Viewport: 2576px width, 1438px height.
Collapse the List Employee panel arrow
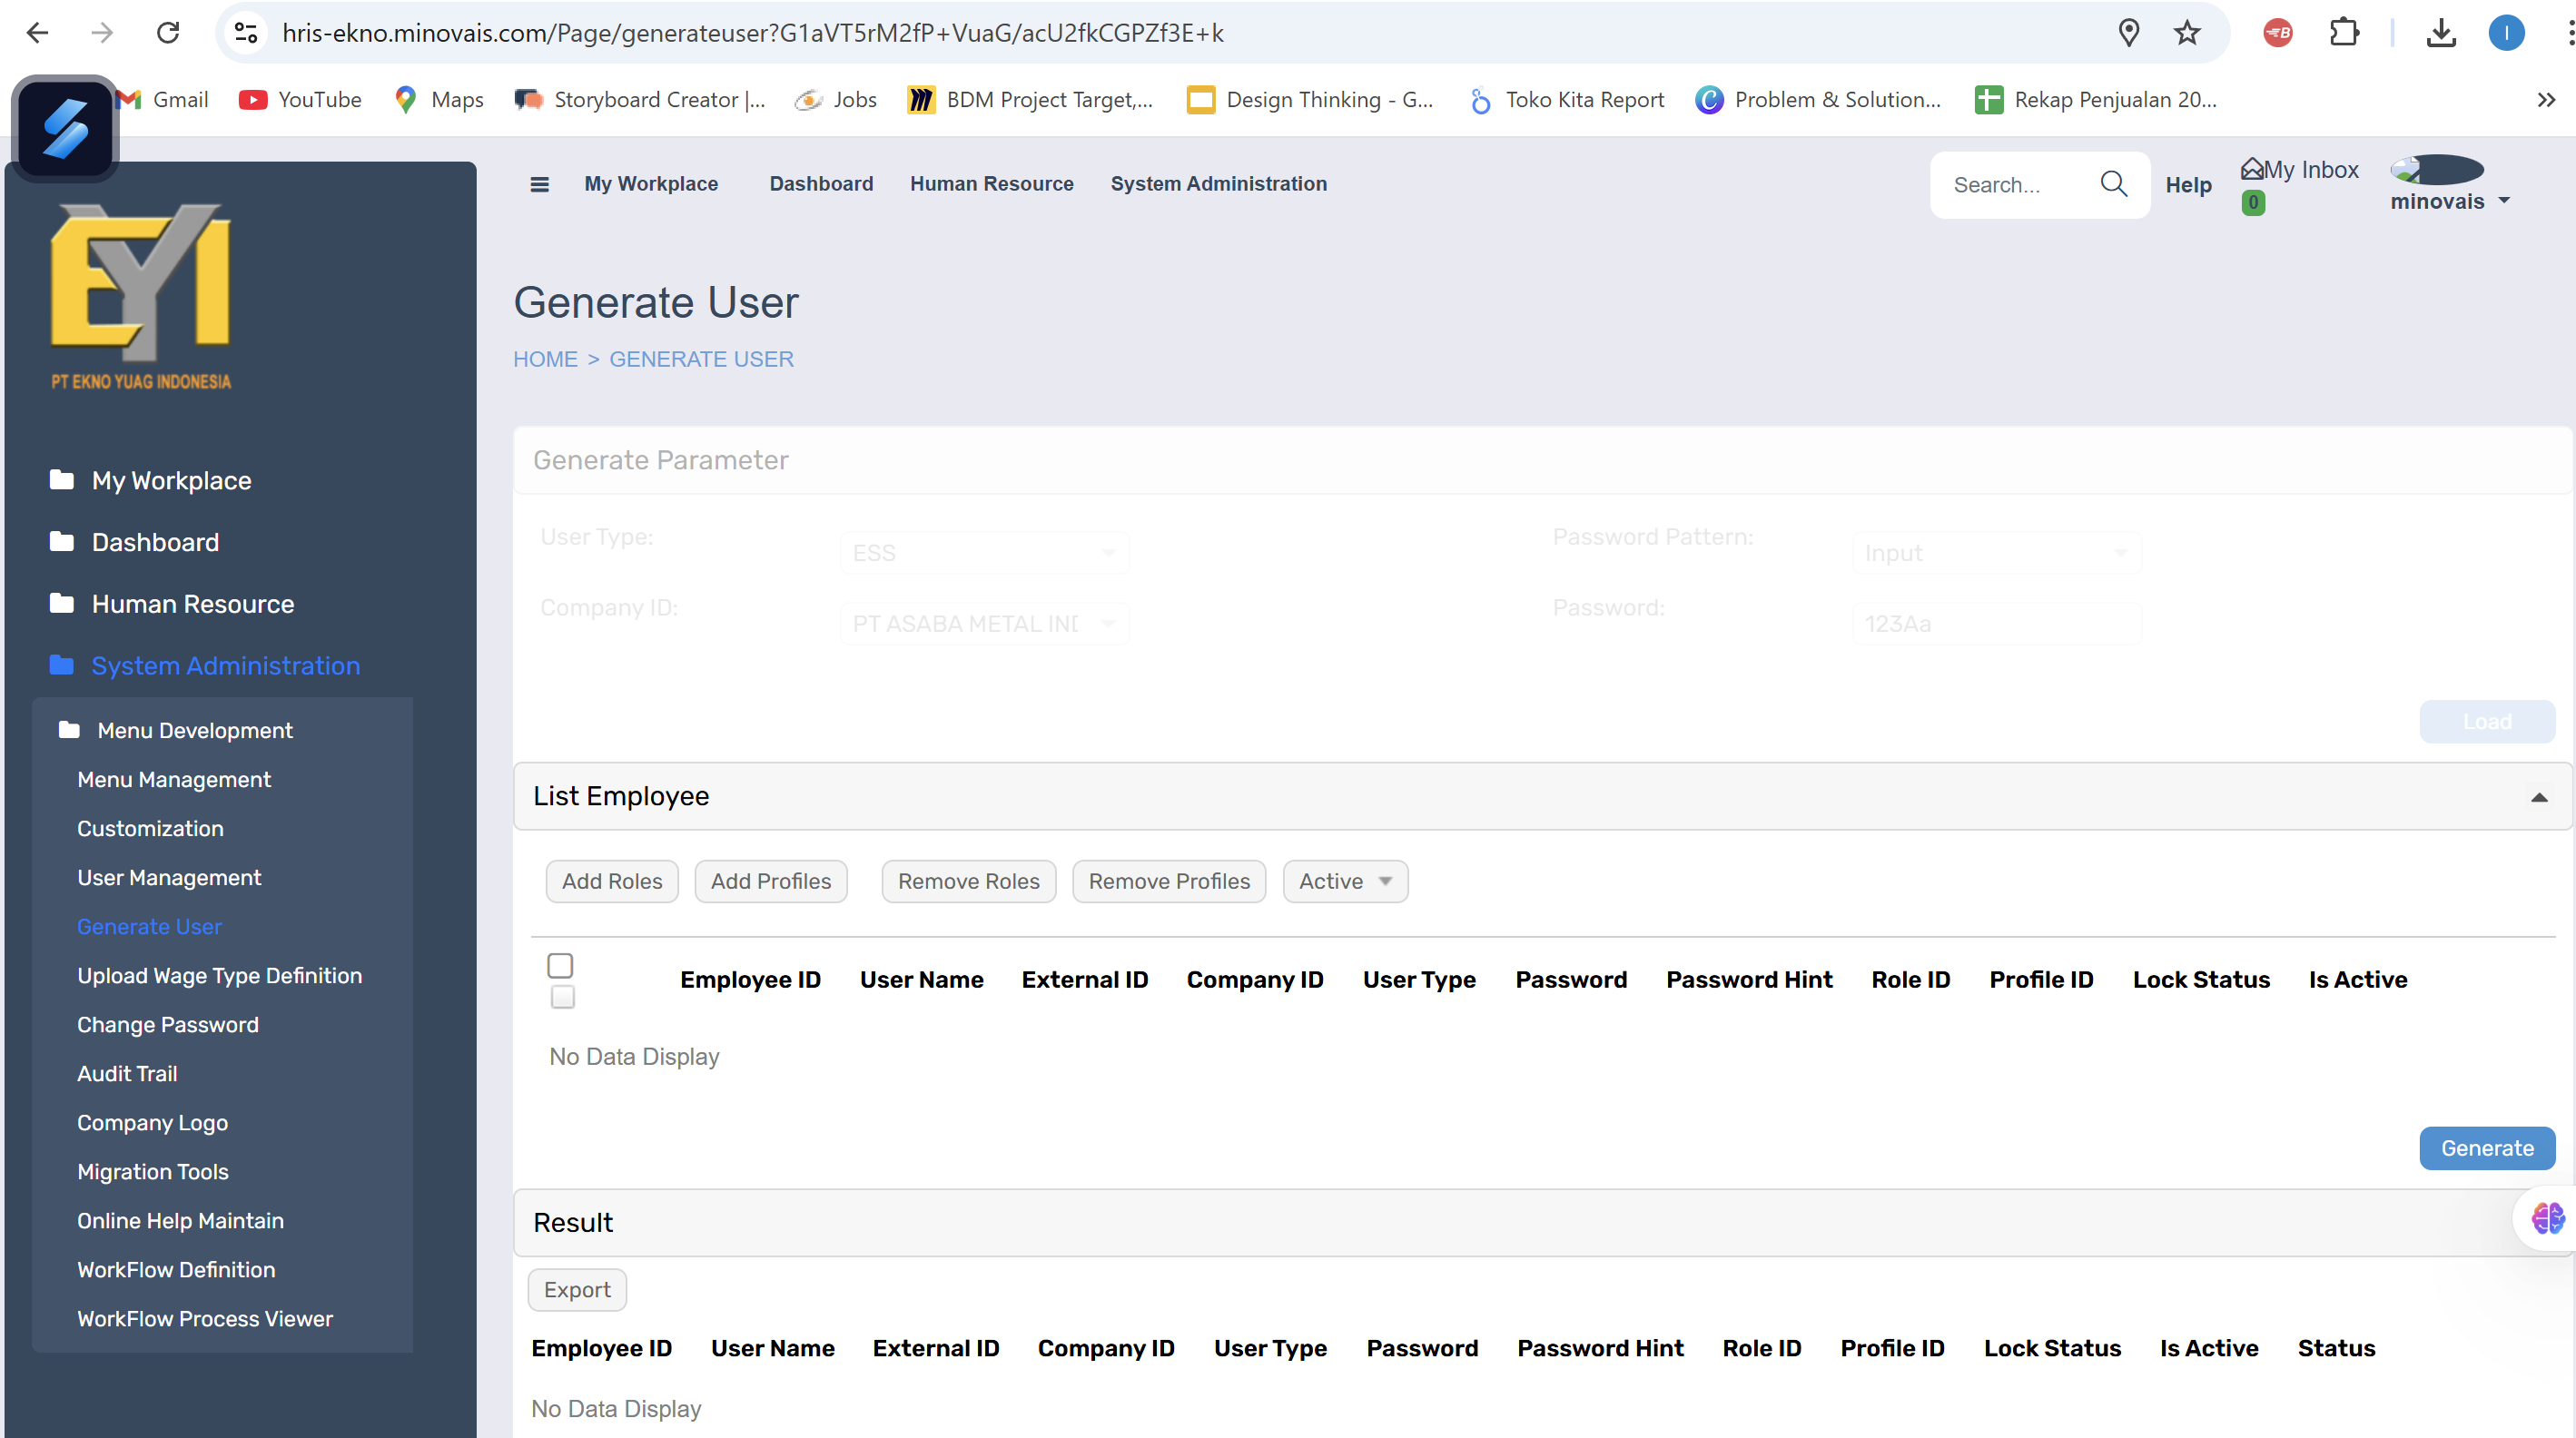click(x=2538, y=797)
